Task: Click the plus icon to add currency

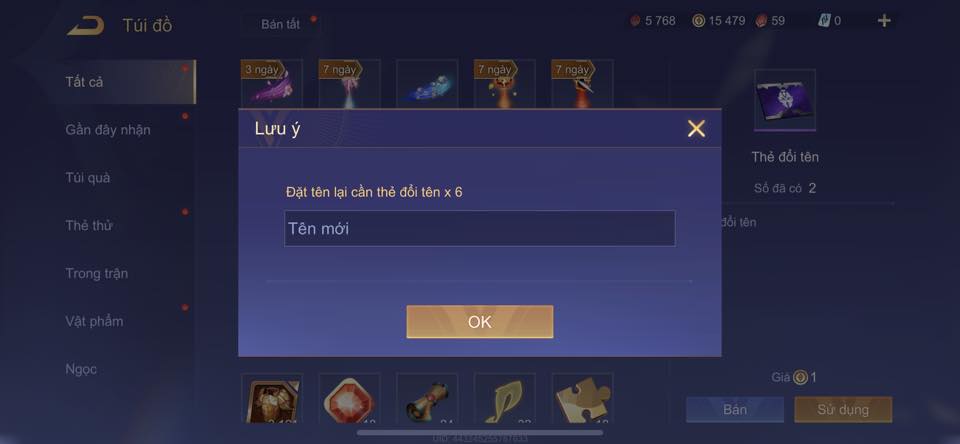Action: 884,21
